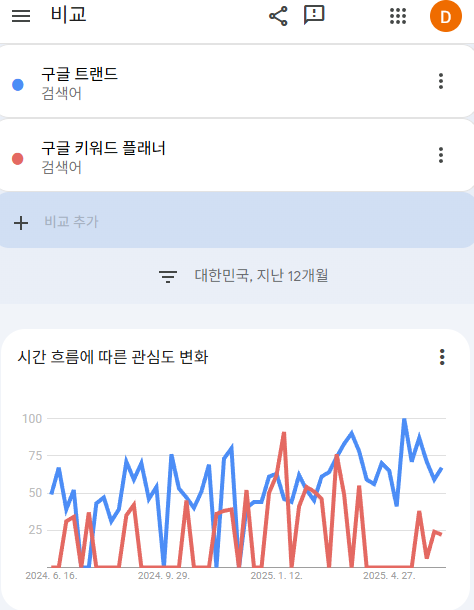Click the 2025. 1. 12. axis label
Image resolution: width=474 pixels, height=610 pixels.
coord(276,576)
